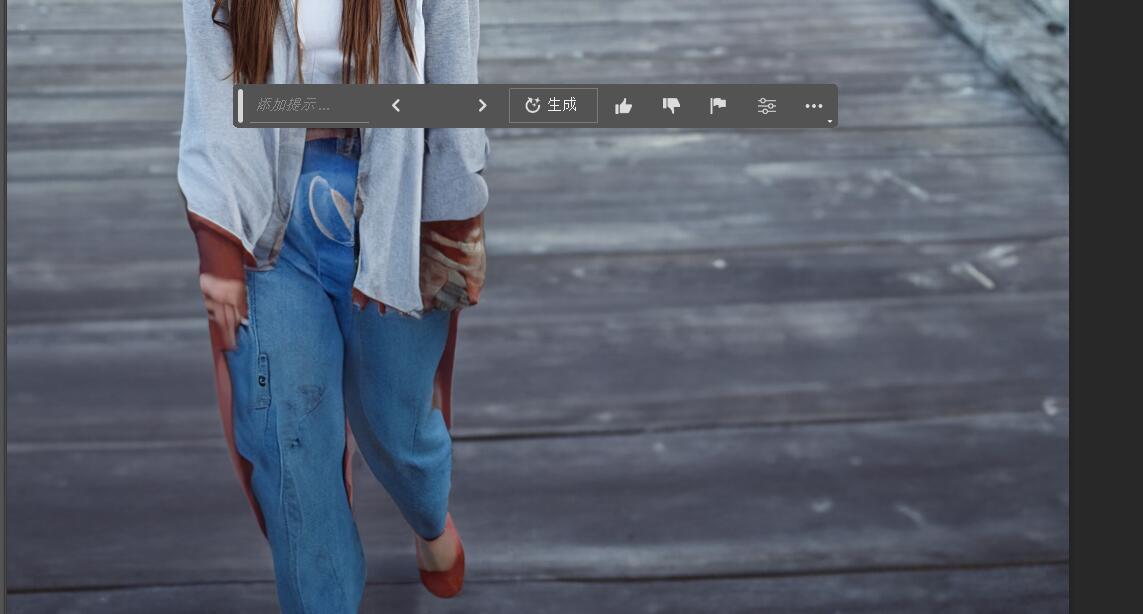
Task: Open the more options ellipsis menu
Action: 814,106
